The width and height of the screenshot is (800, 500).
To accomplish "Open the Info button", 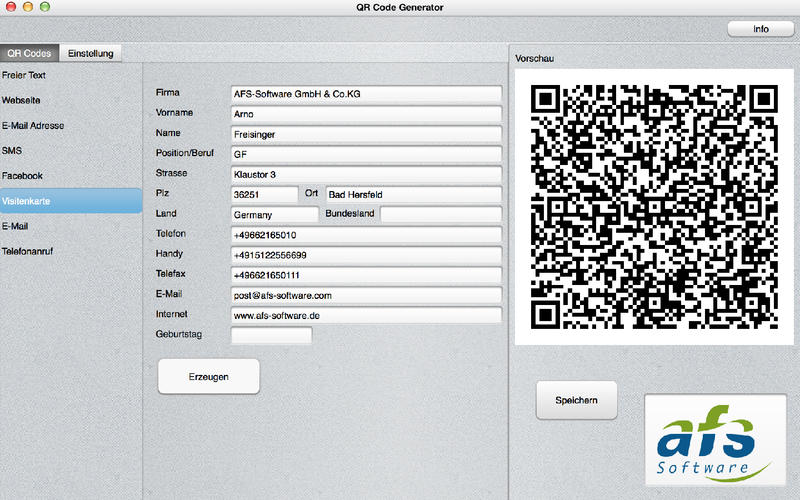I will [x=761, y=29].
